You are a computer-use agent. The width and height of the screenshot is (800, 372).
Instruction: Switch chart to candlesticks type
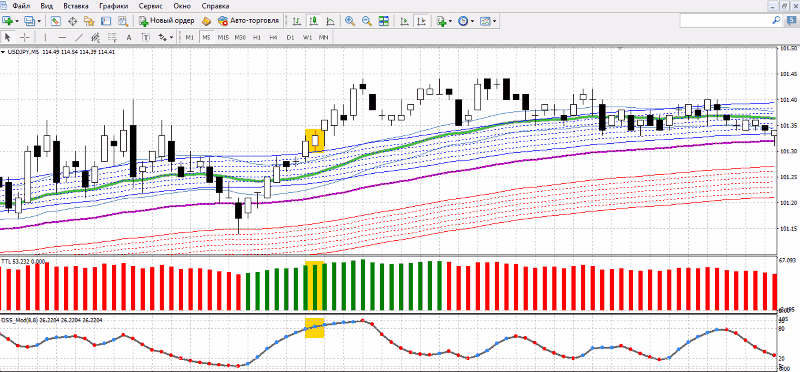pyautogui.click(x=313, y=21)
